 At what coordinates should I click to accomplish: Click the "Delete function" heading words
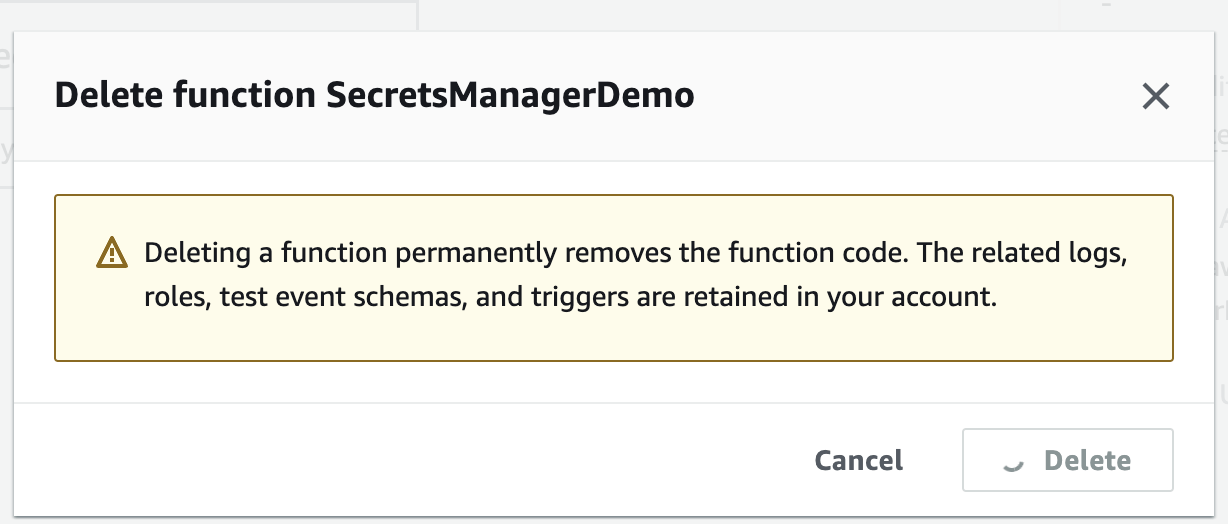(x=185, y=96)
